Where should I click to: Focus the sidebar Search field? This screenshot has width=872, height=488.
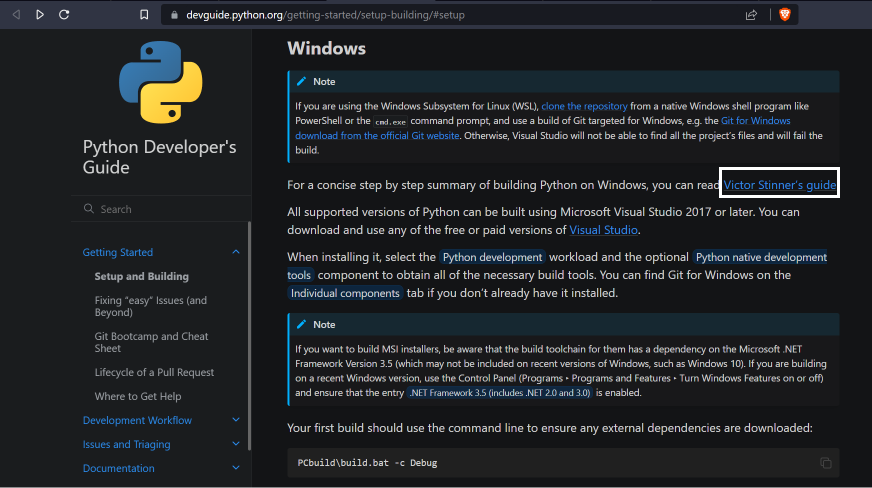[x=161, y=209]
